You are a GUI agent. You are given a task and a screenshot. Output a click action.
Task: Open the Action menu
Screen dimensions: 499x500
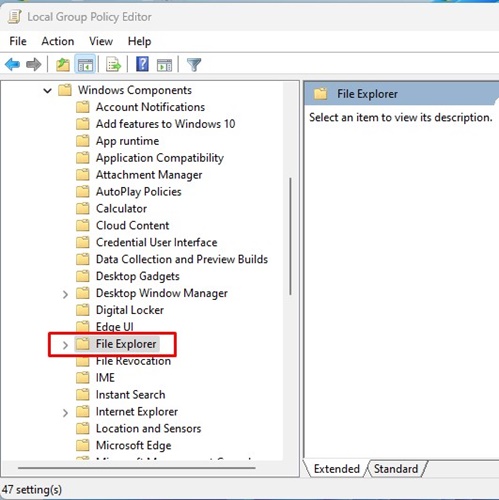pos(58,41)
